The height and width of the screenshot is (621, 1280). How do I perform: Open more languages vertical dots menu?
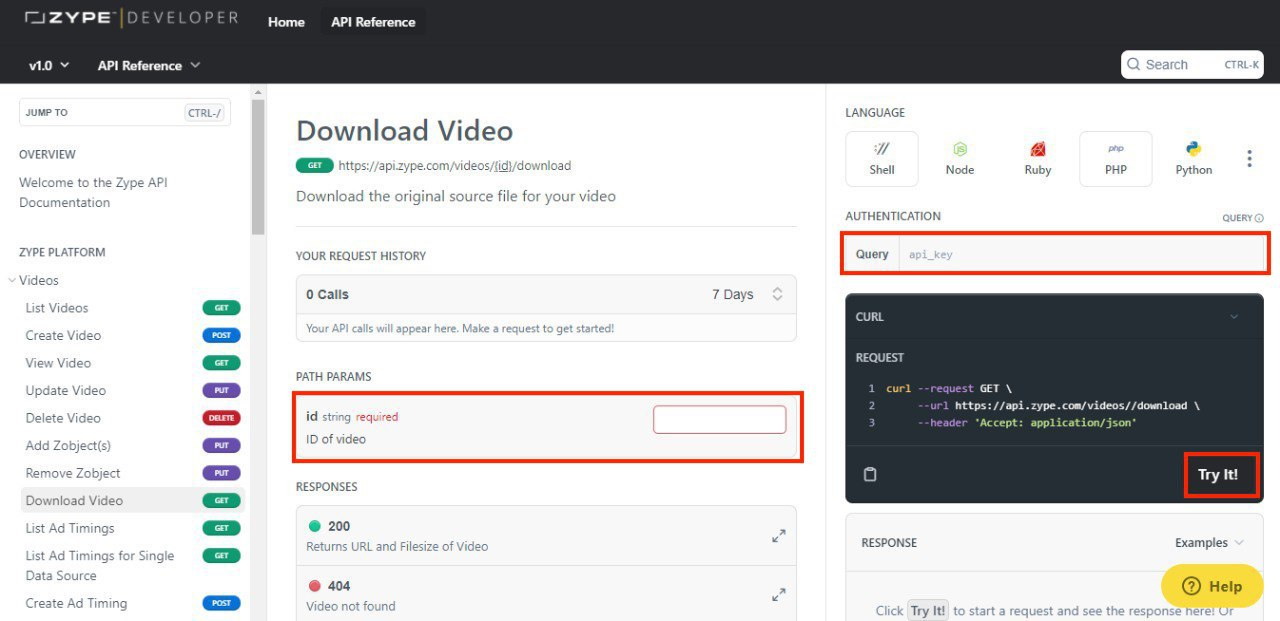tap(1249, 159)
